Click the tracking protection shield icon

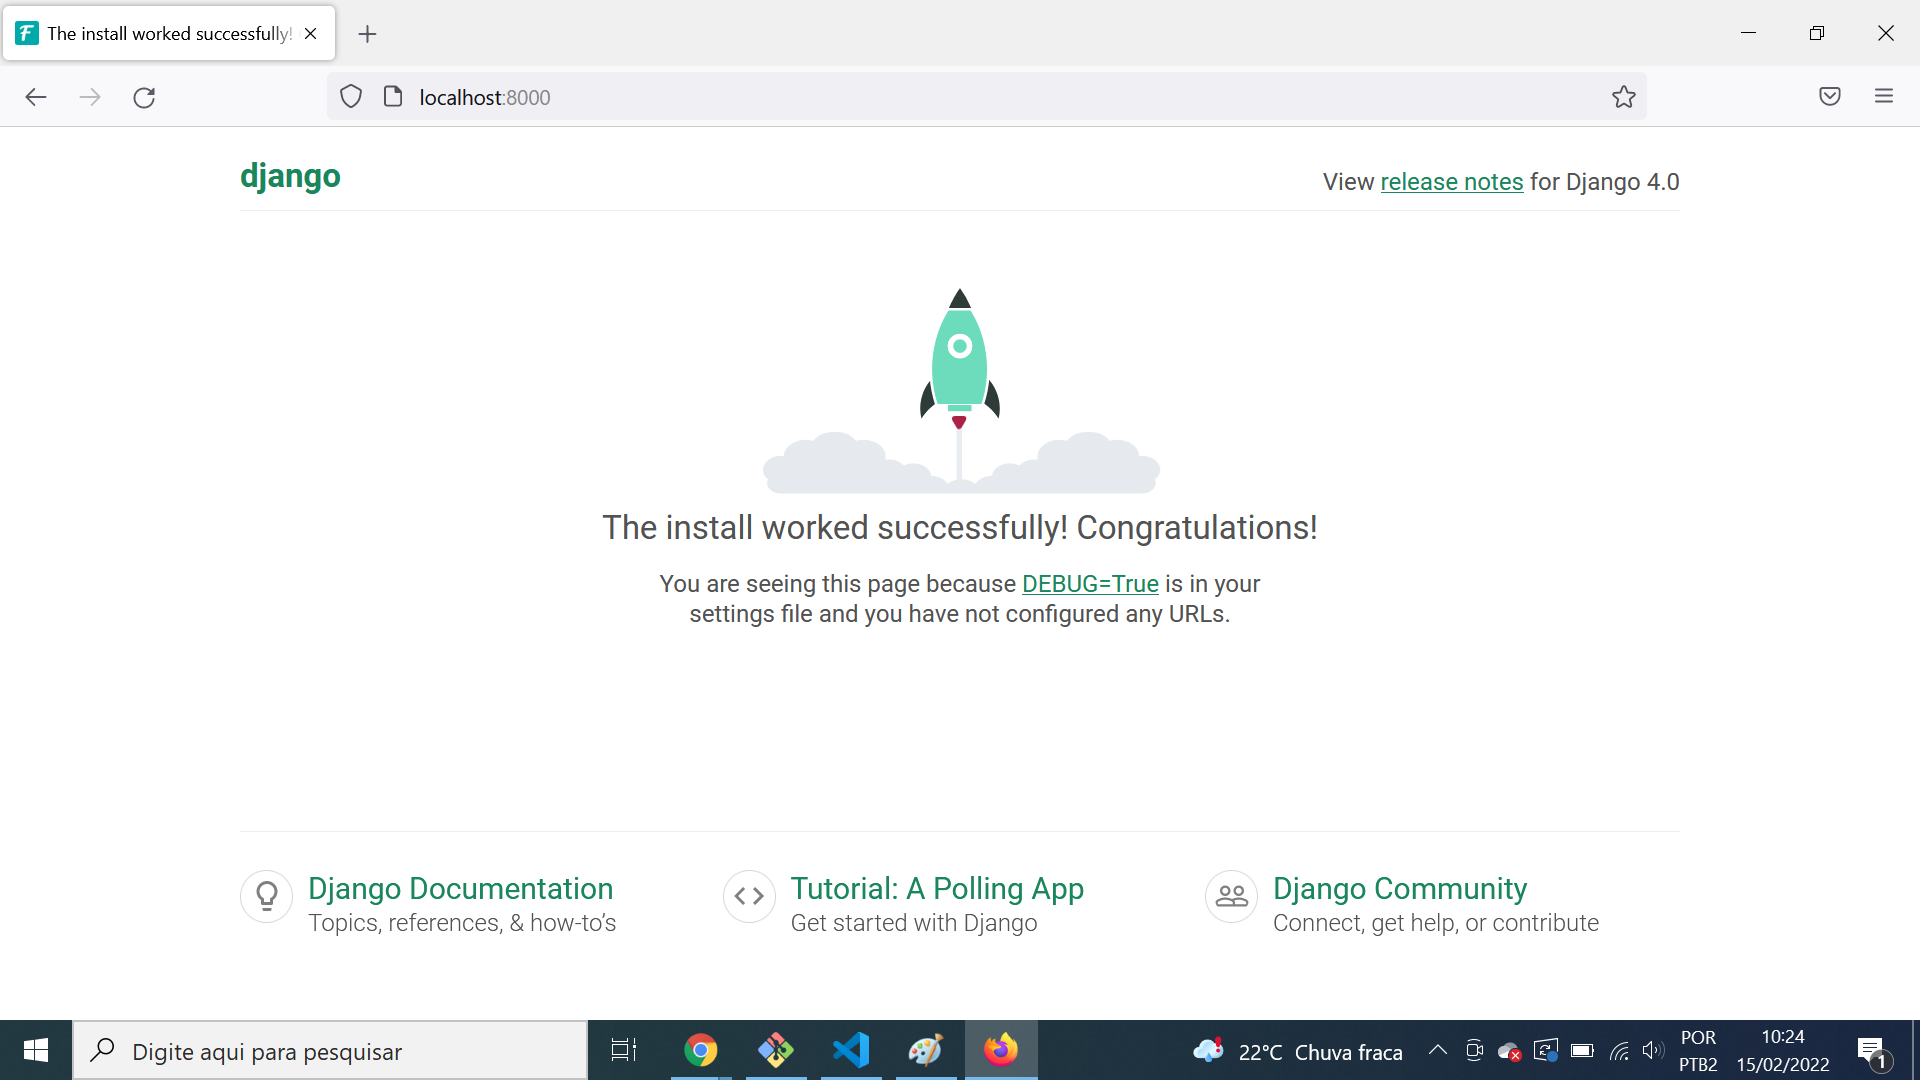[351, 97]
